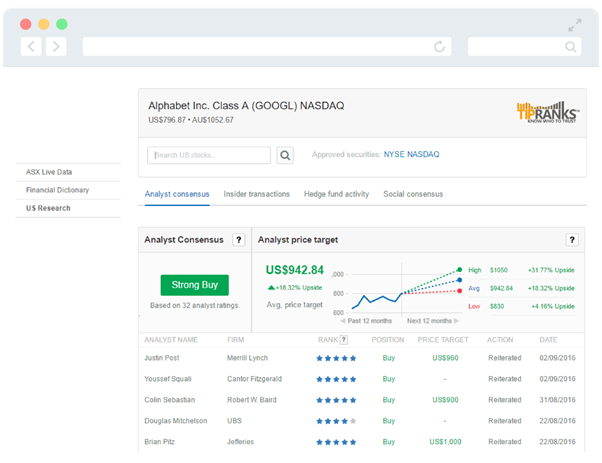Image resolution: width=602 pixels, height=463 pixels.
Task: Open Financial Dictionary in sidebar
Action: (57, 190)
